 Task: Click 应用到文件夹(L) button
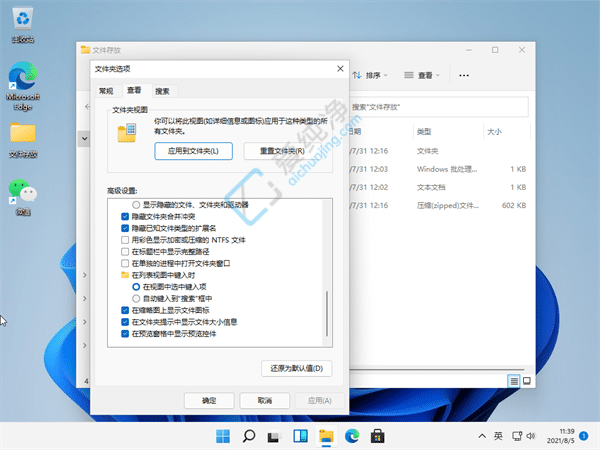point(193,151)
